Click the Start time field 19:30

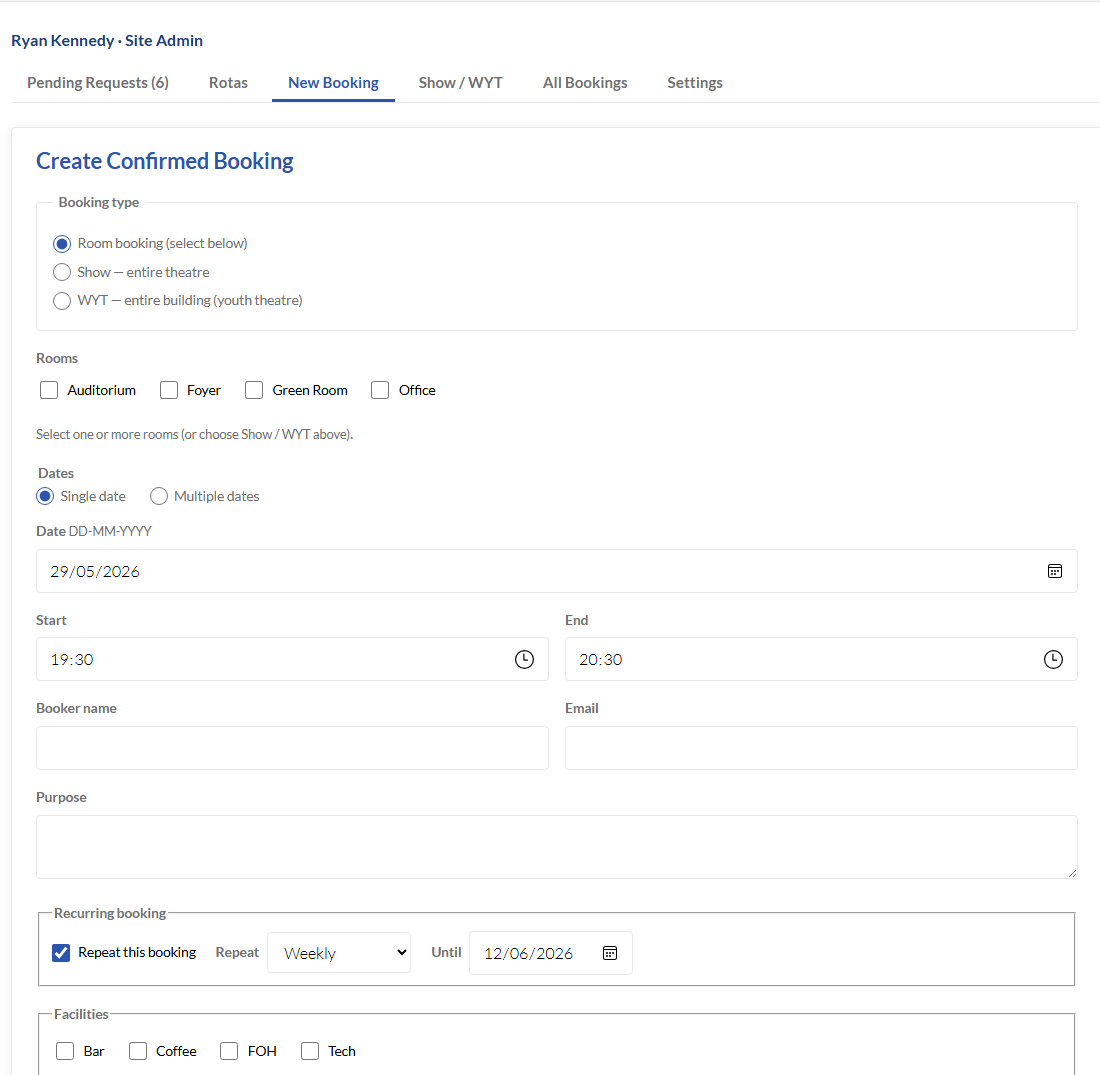point(292,659)
